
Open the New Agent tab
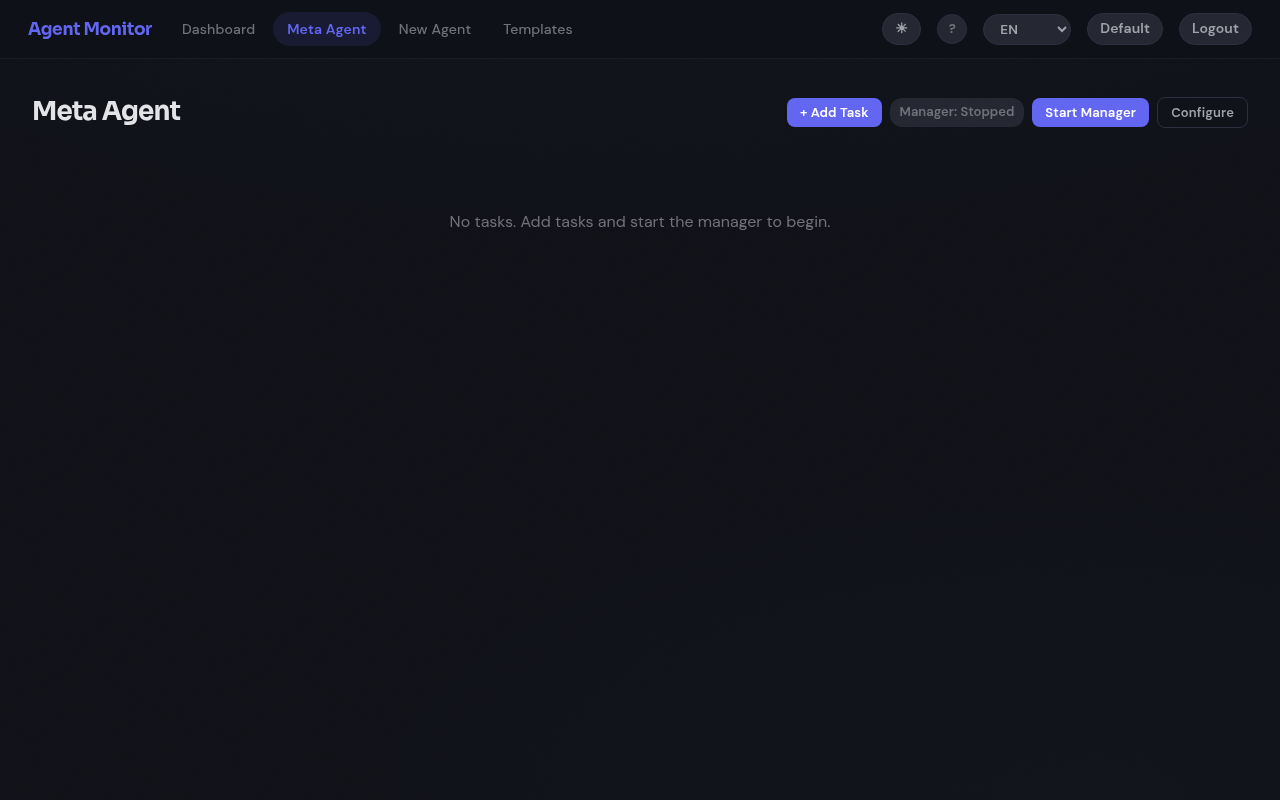click(435, 29)
